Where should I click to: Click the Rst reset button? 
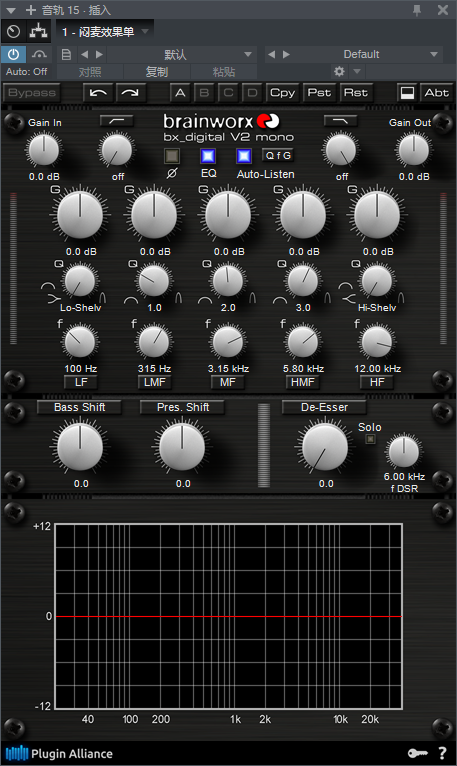(x=355, y=93)
